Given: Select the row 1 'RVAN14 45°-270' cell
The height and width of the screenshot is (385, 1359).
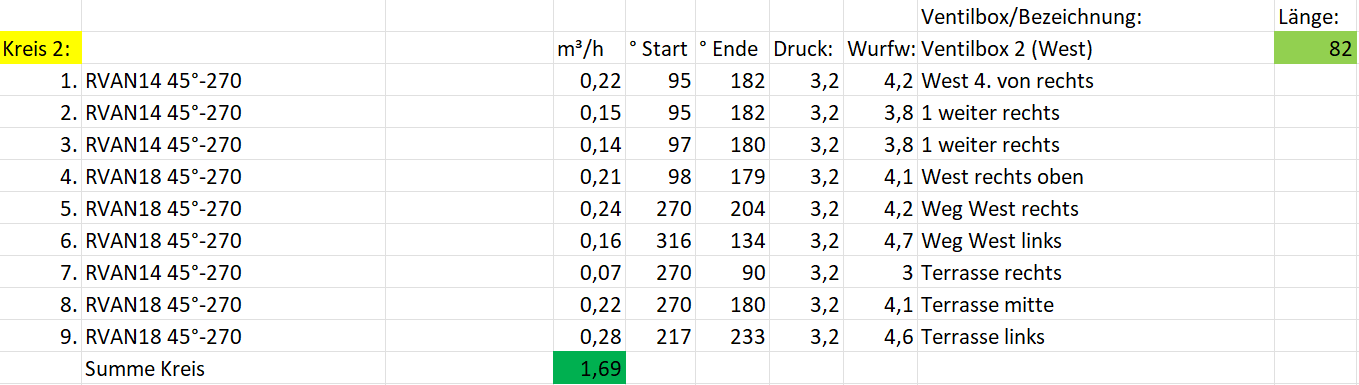Looking at the screenshot, I should point(233,80).
